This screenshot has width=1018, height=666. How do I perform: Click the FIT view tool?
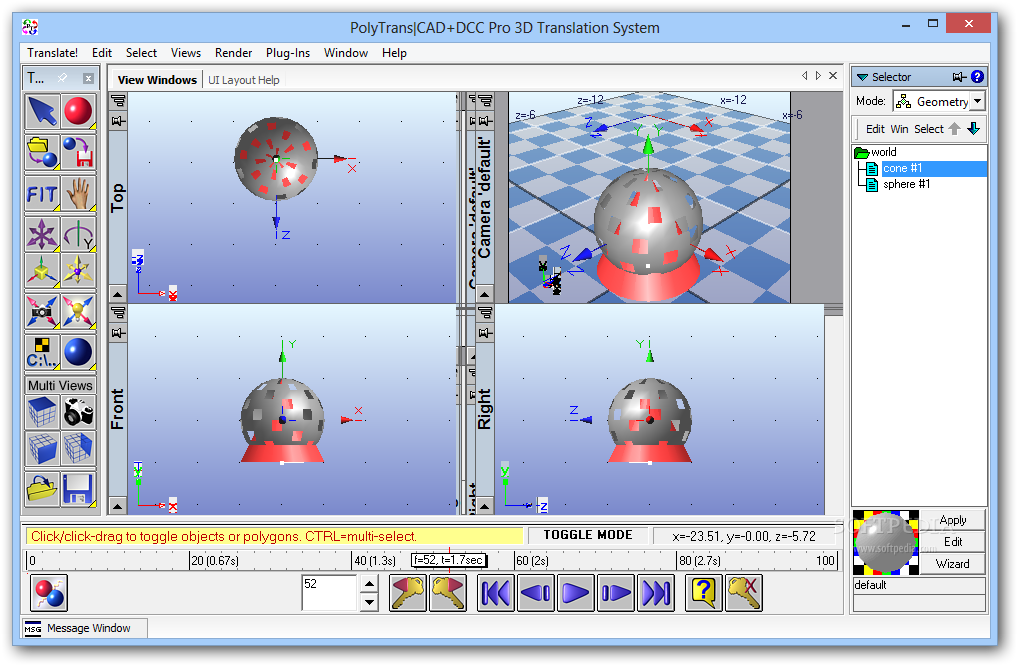[42, 193]
